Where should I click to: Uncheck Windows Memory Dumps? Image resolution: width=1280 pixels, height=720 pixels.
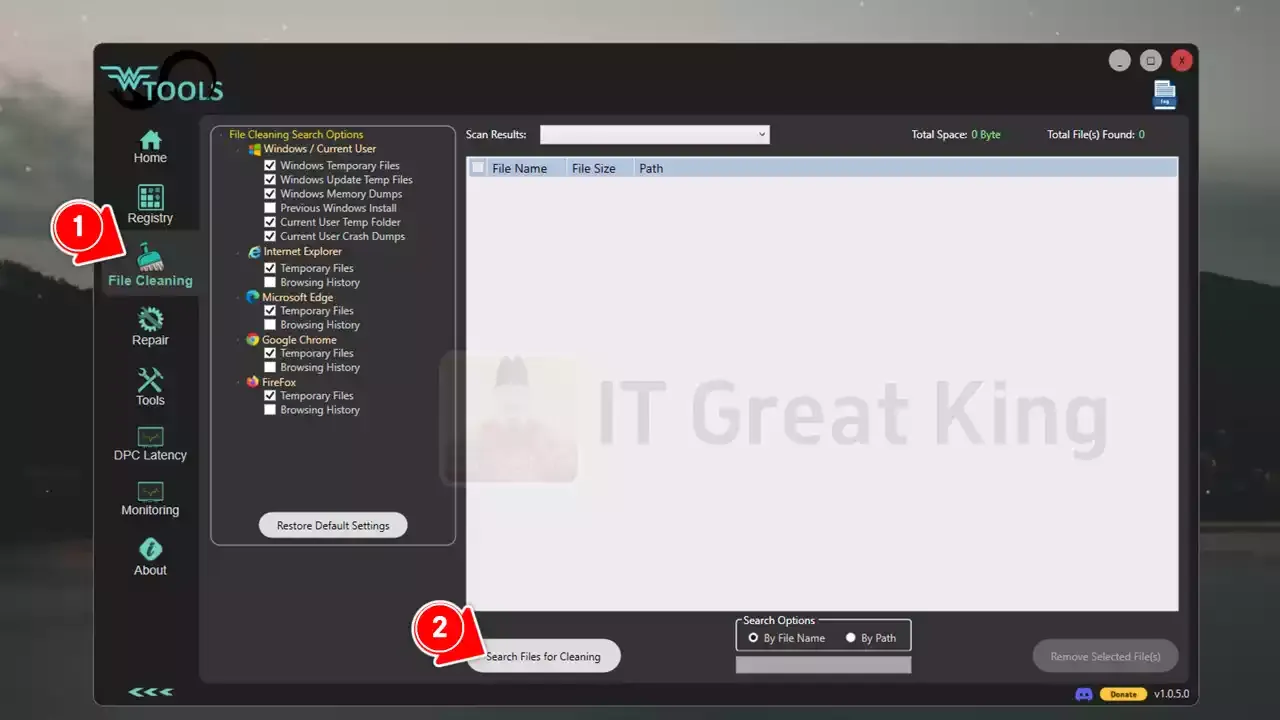[x=270, y=194]
